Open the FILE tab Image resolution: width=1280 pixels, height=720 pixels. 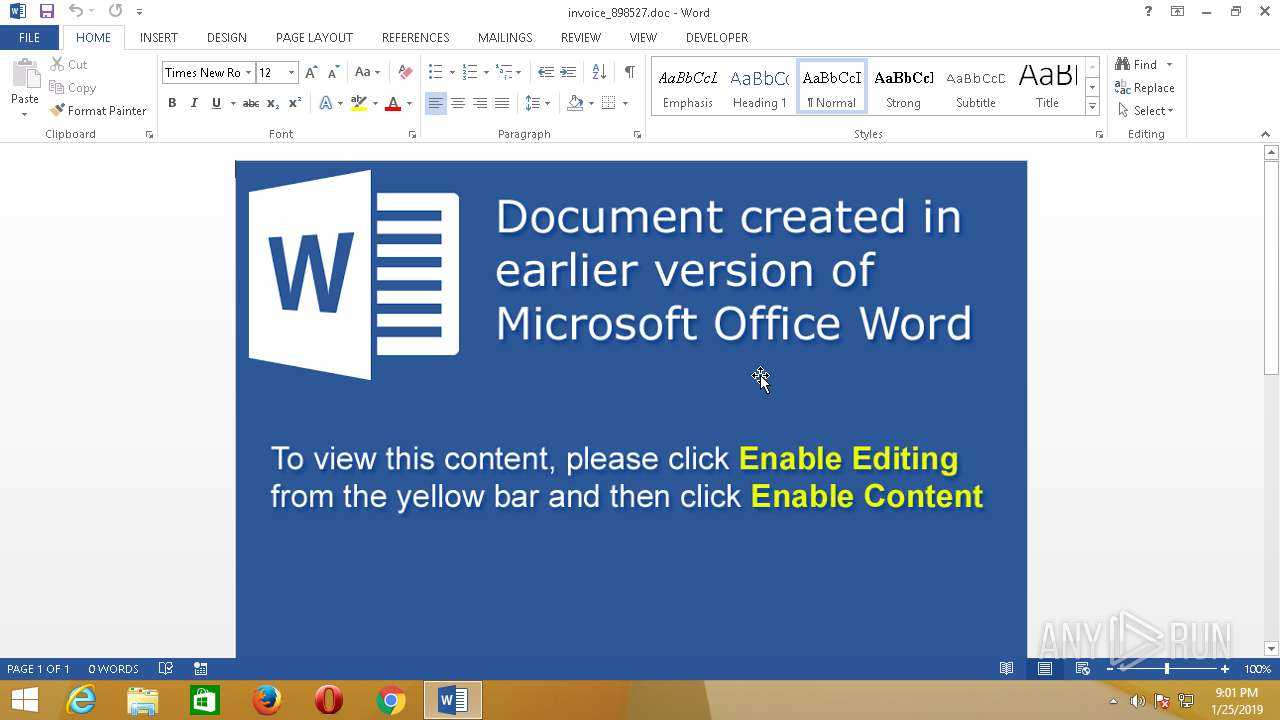(30, 37)
